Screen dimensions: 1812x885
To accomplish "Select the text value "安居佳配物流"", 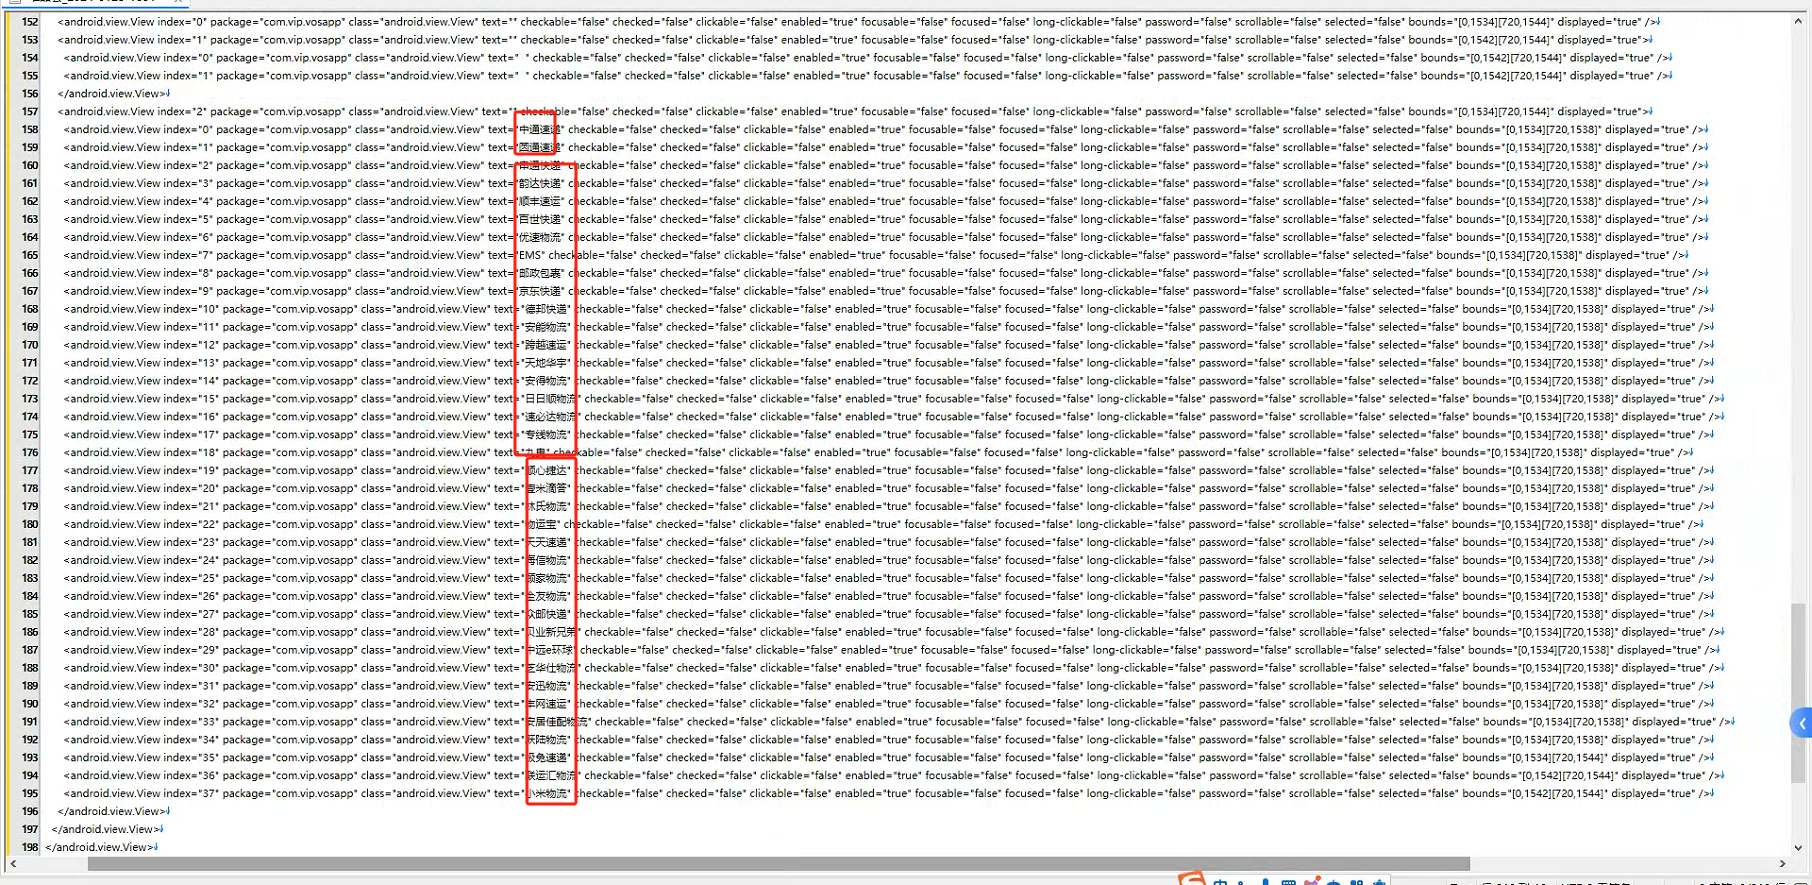I will click(556, 722).
